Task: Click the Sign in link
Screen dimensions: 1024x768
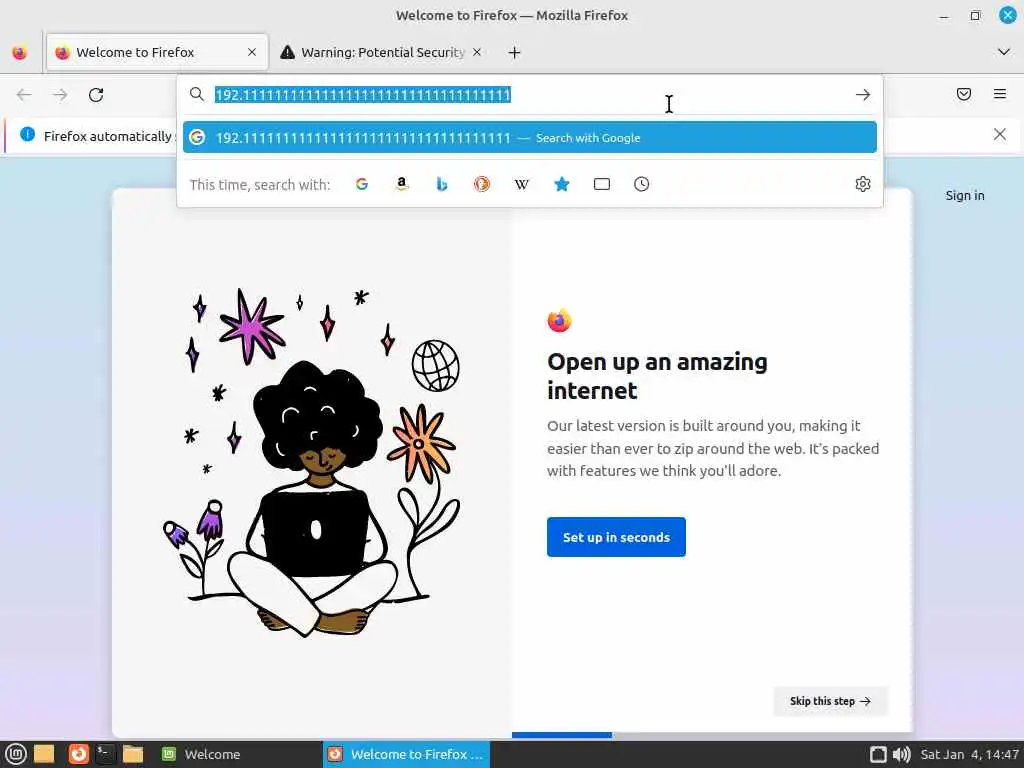Action: point(965,195)
